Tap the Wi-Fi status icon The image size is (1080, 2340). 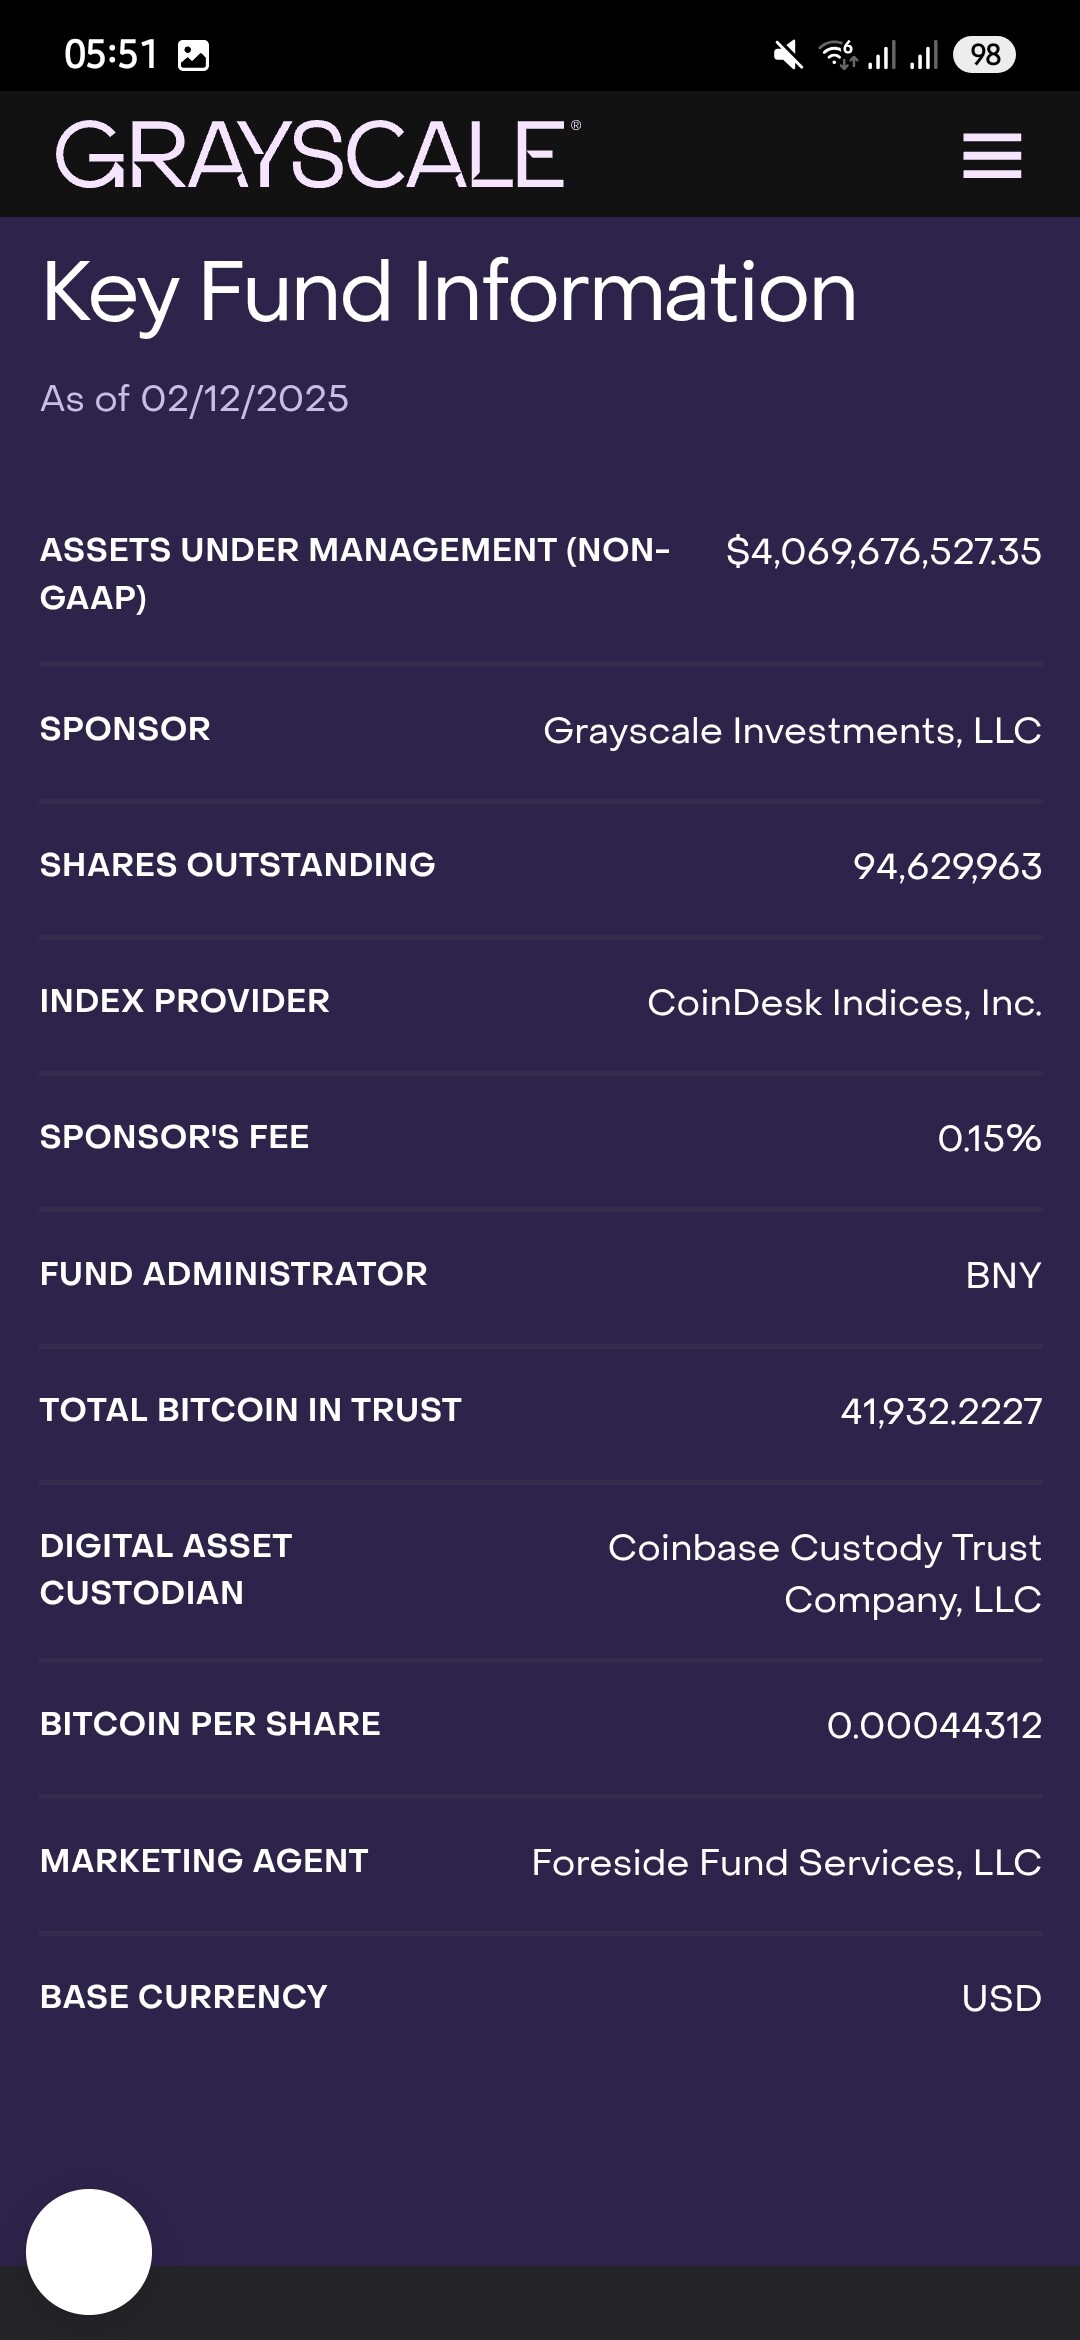pyautogui.click(x=838, y=55)
